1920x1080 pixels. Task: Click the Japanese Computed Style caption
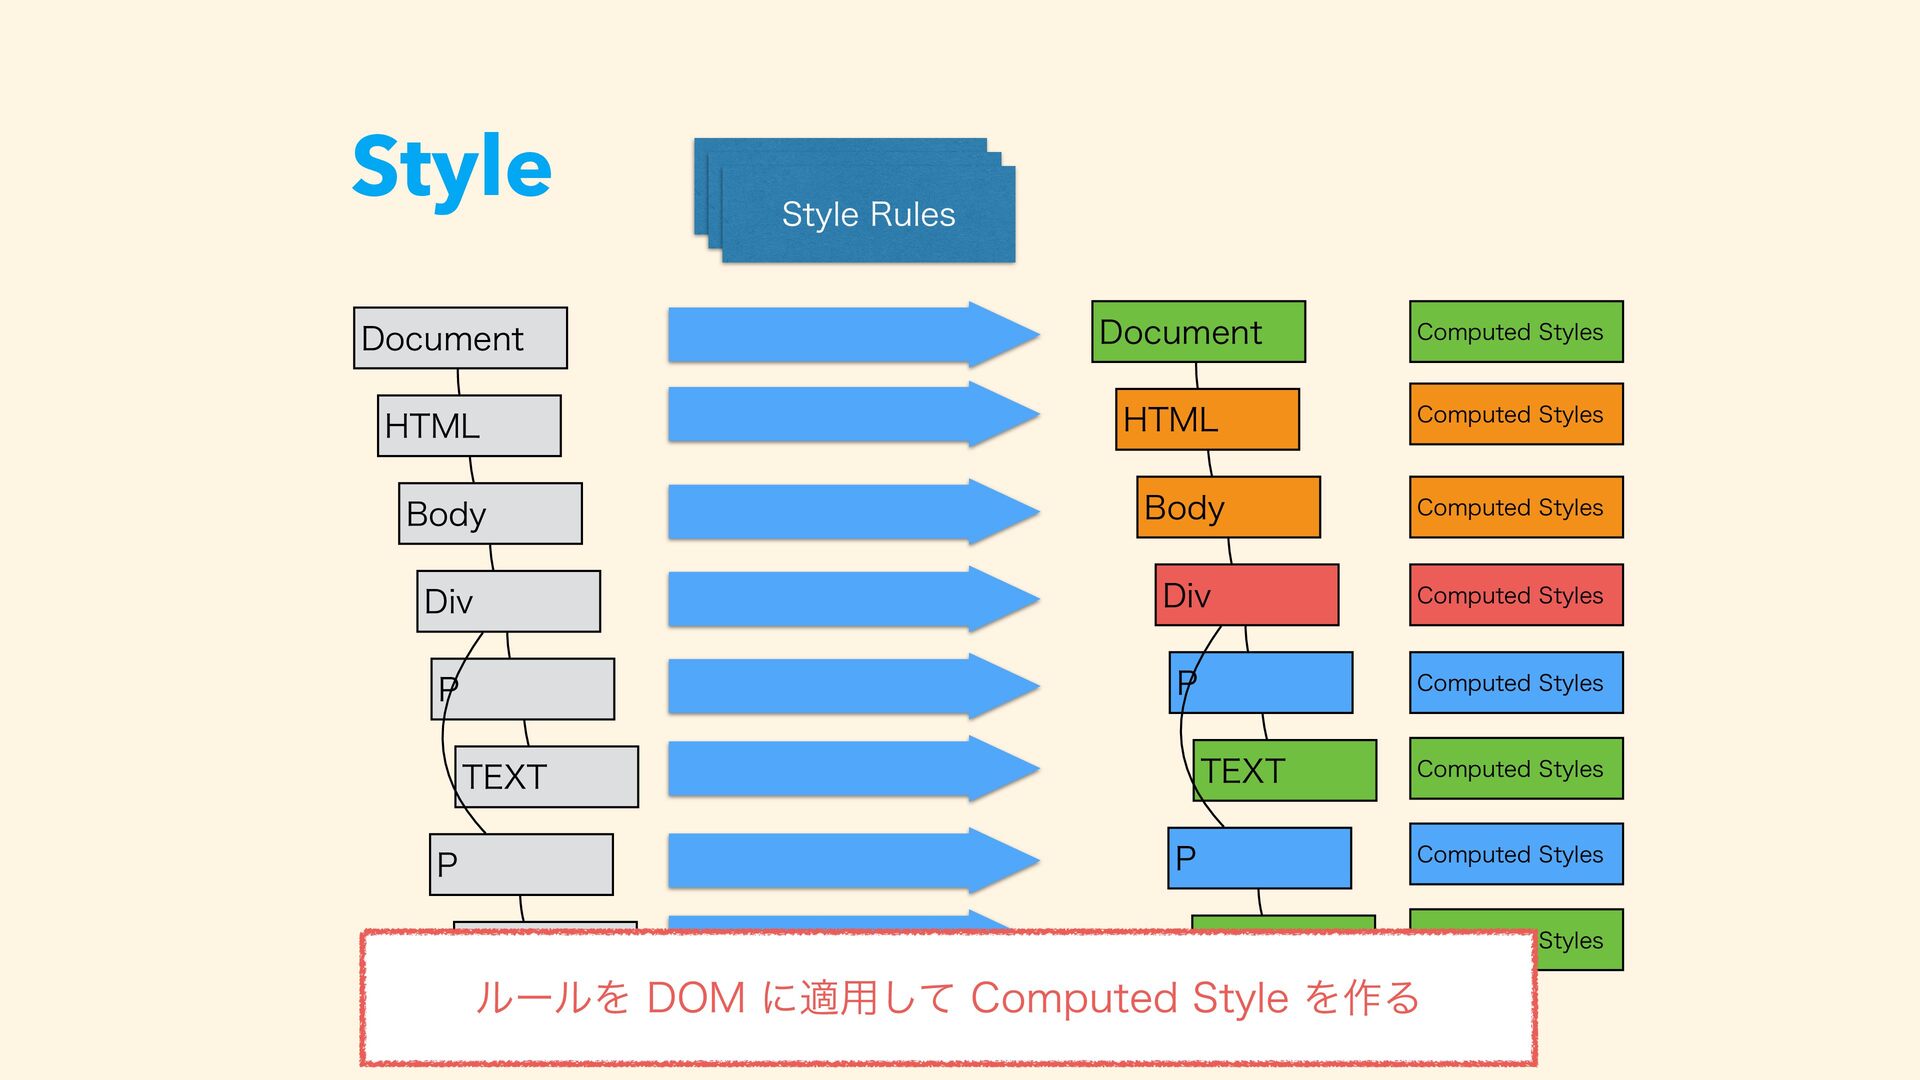(x=948, y=998)
